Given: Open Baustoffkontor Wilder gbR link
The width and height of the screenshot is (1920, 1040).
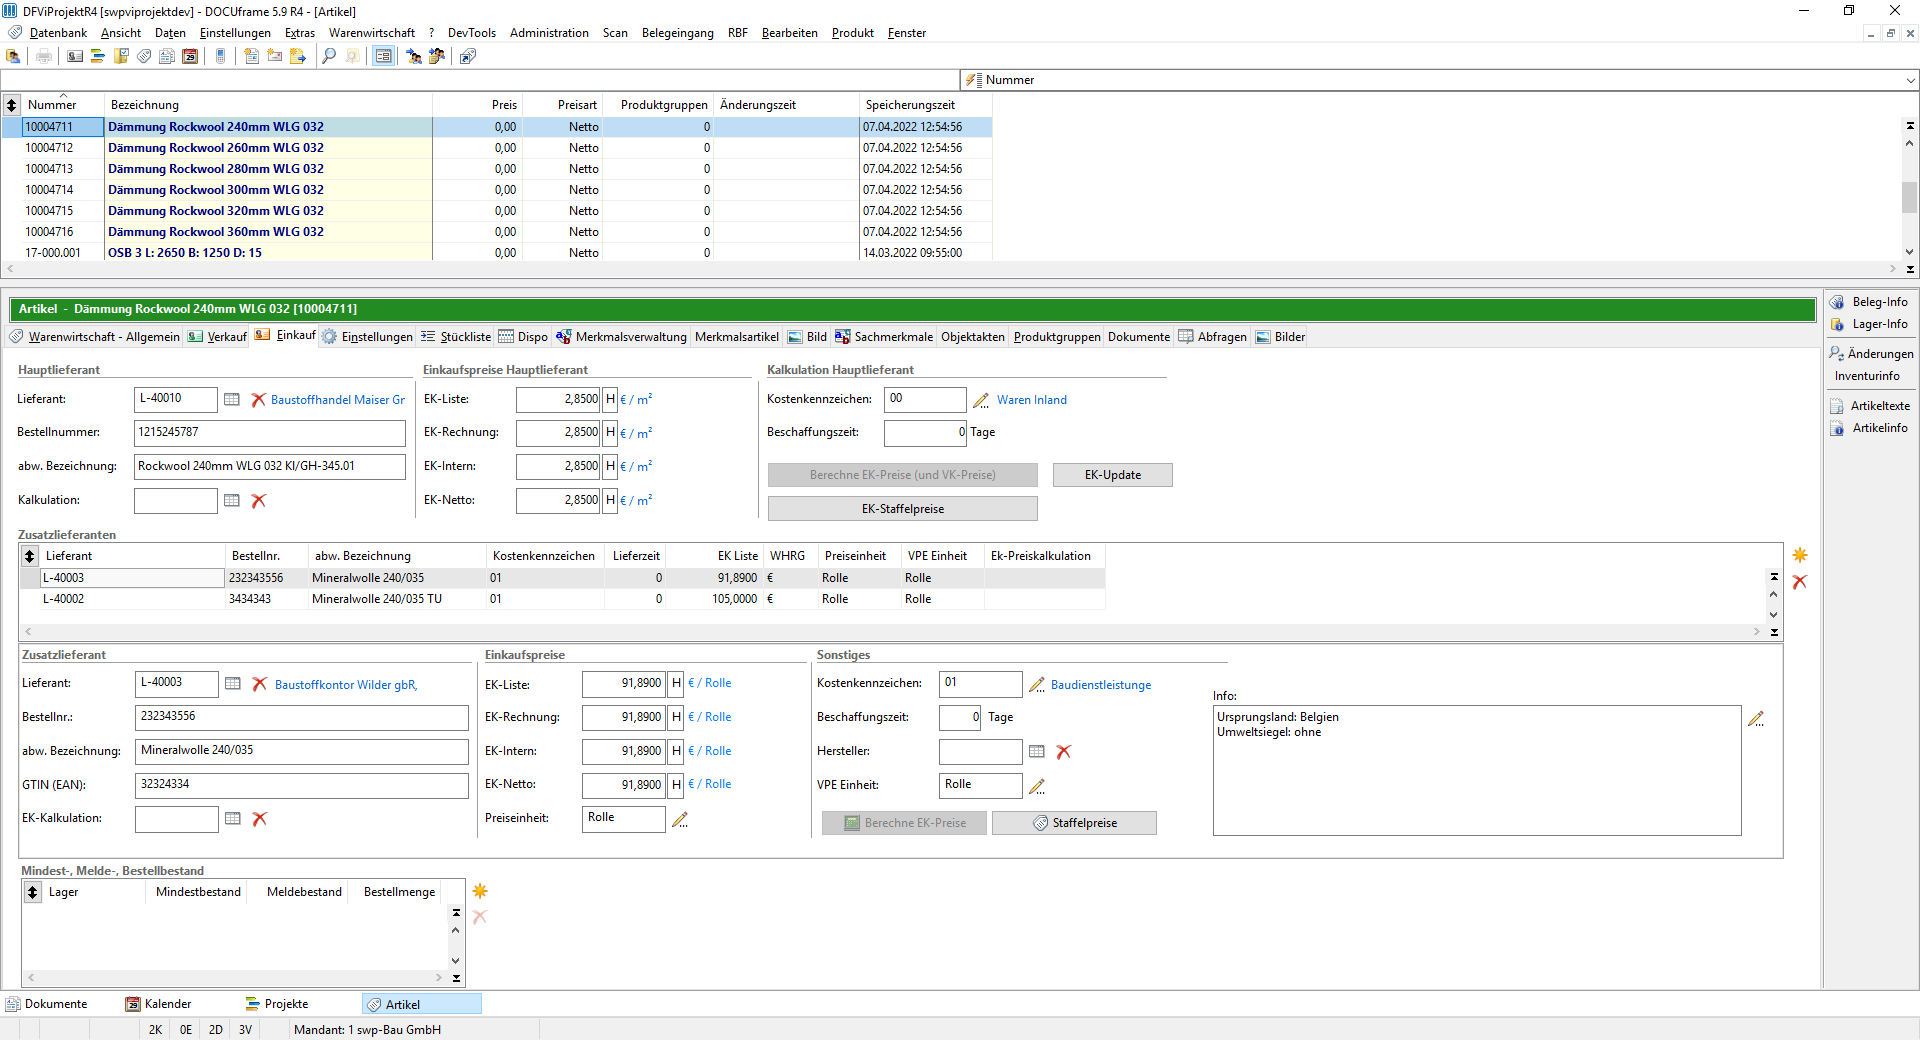Looking at the screenshot, I should pyautogui.click(x=346, y=685).
